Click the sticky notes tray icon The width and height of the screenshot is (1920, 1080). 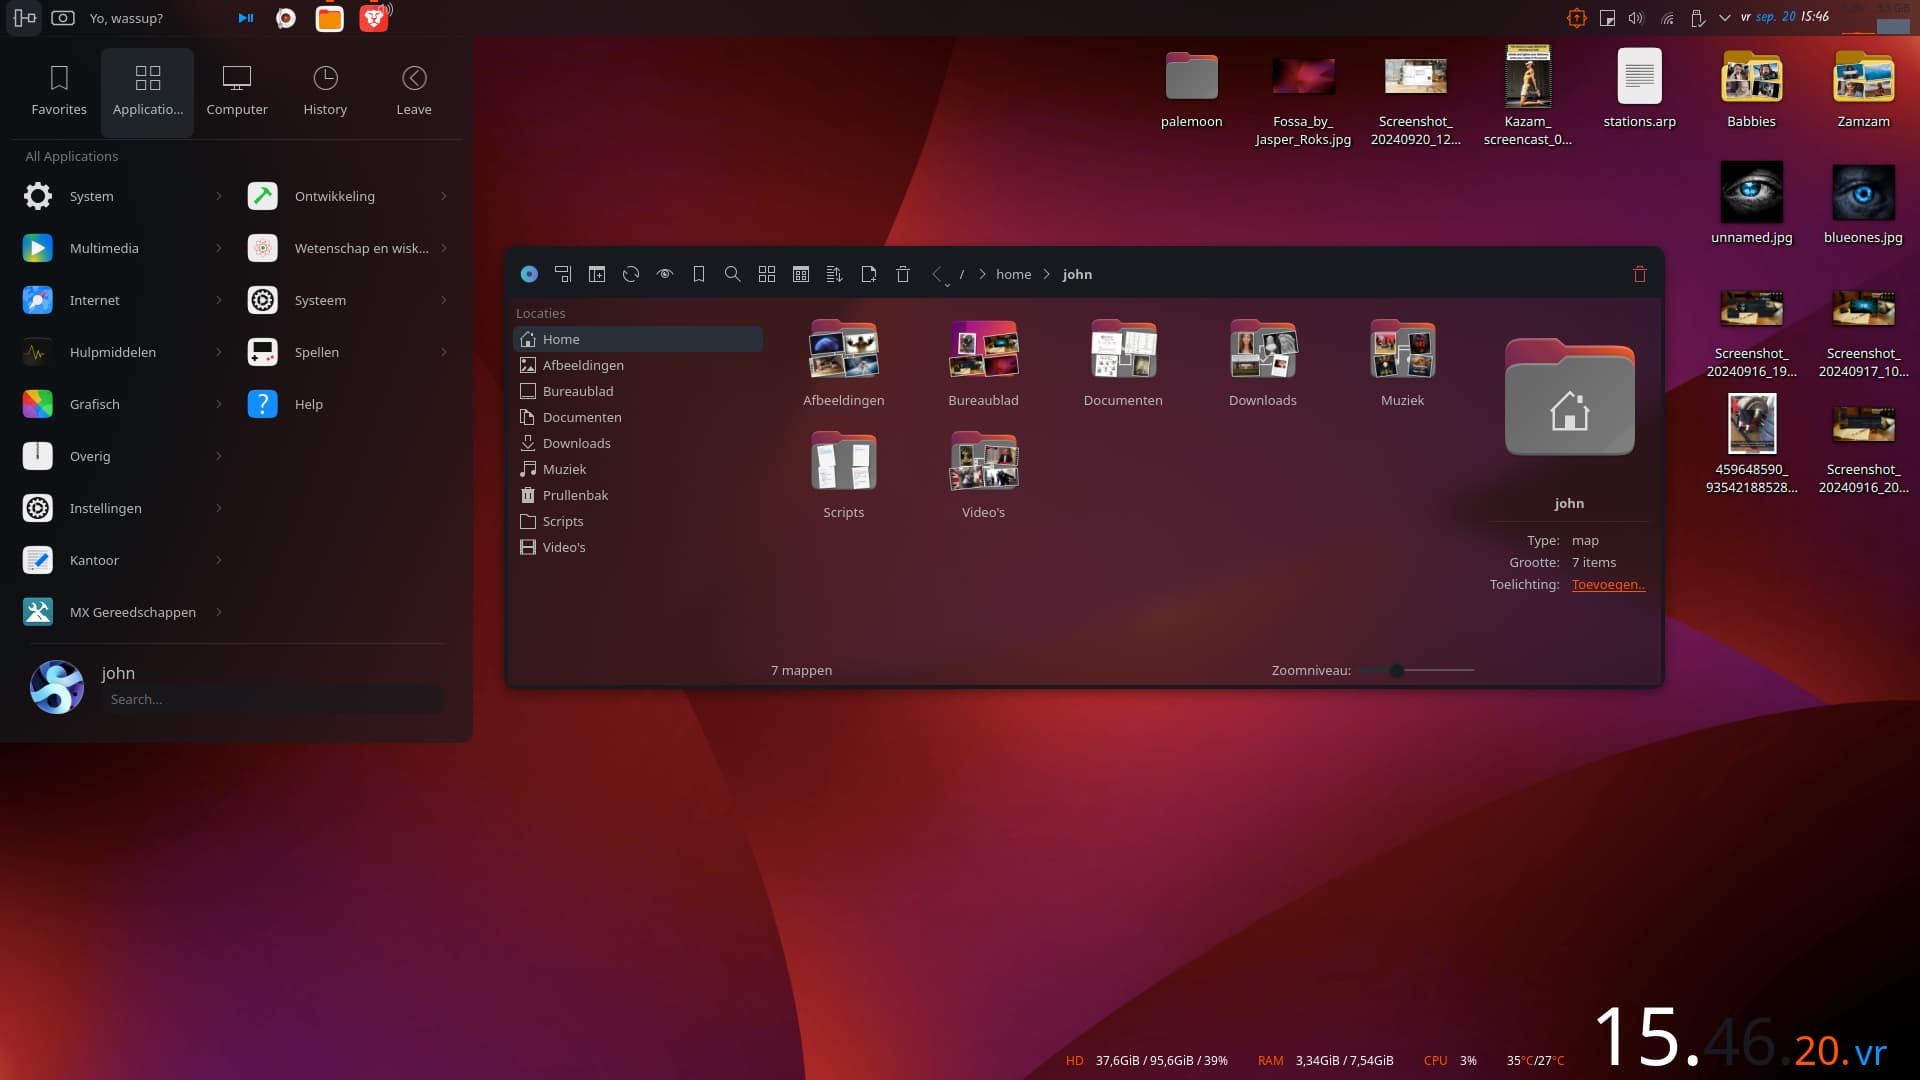(x=1607, y=18)
